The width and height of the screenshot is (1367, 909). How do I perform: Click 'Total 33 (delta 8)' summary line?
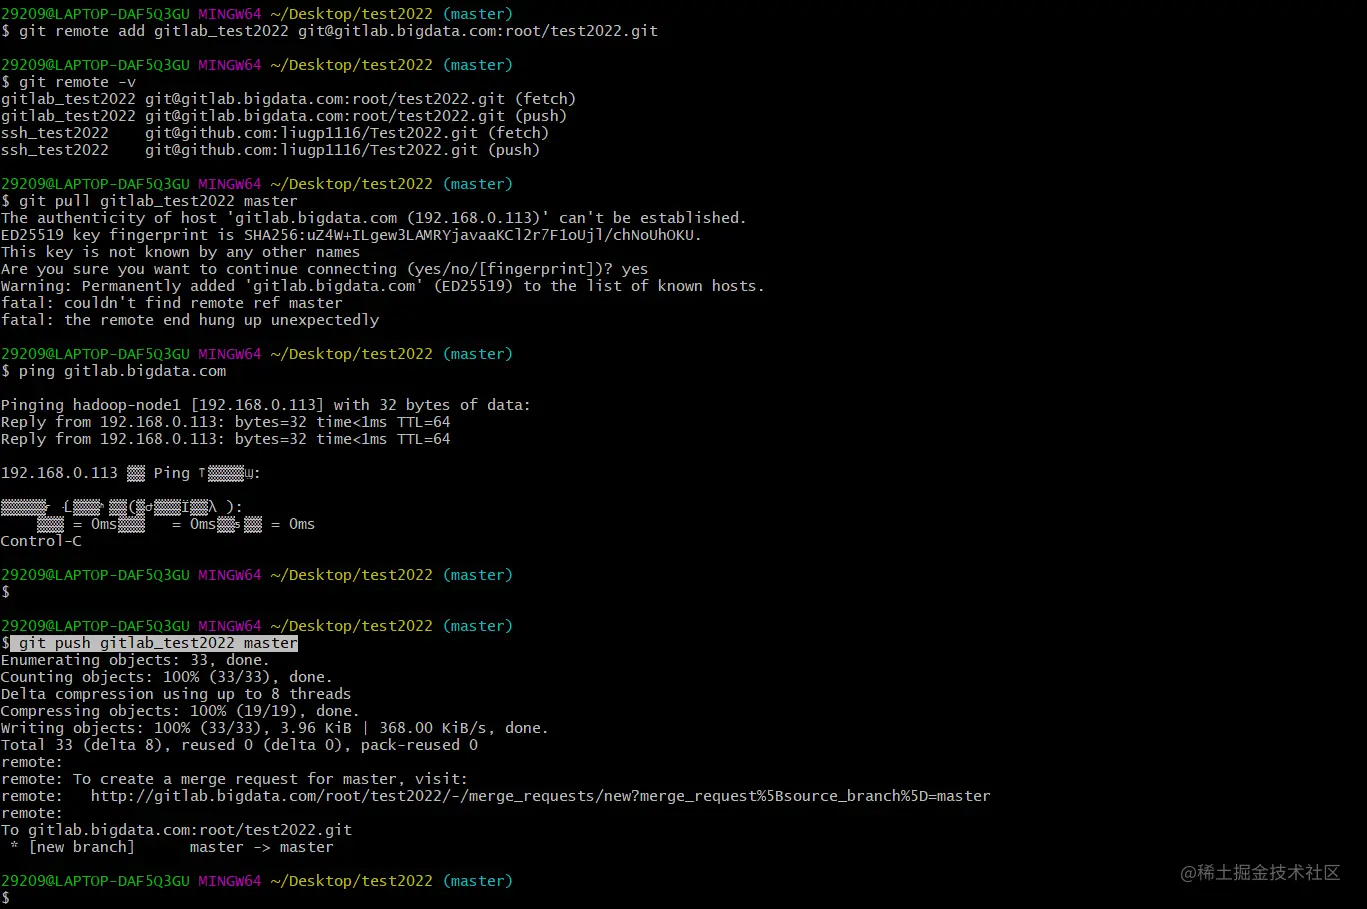pyautogui.click(x=239, y=745)
